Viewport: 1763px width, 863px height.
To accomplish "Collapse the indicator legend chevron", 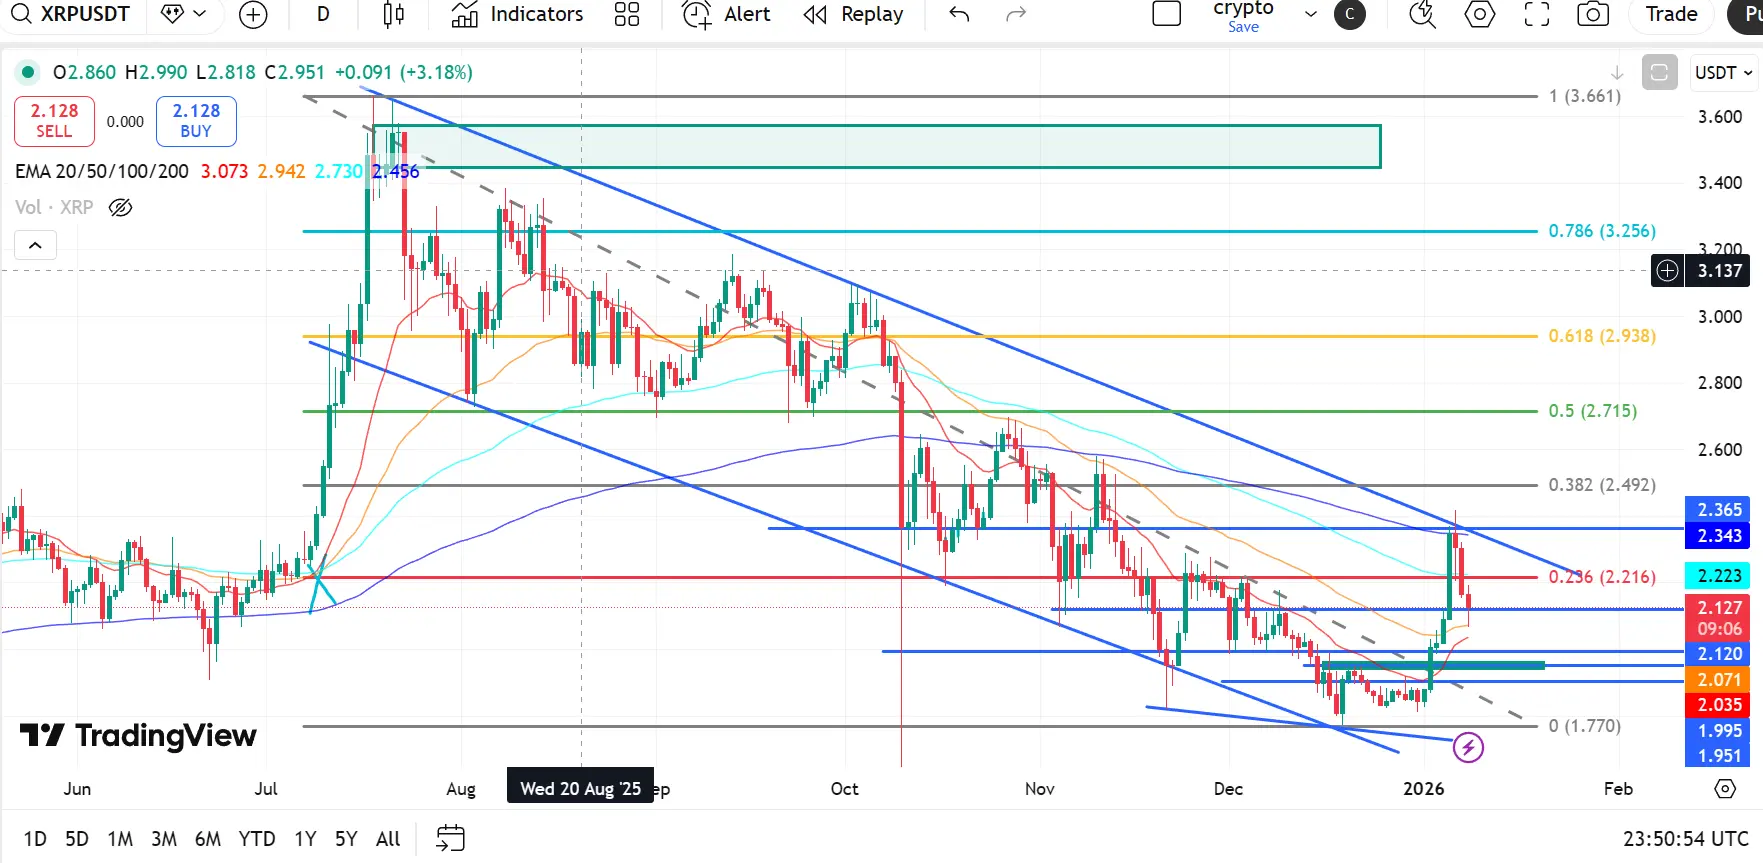I will coord(35,245).
